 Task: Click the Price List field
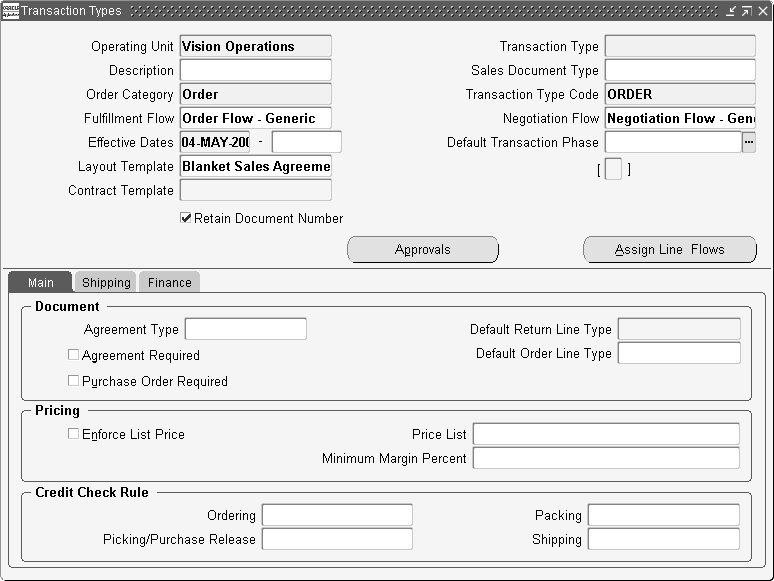(x=606, y=434)
